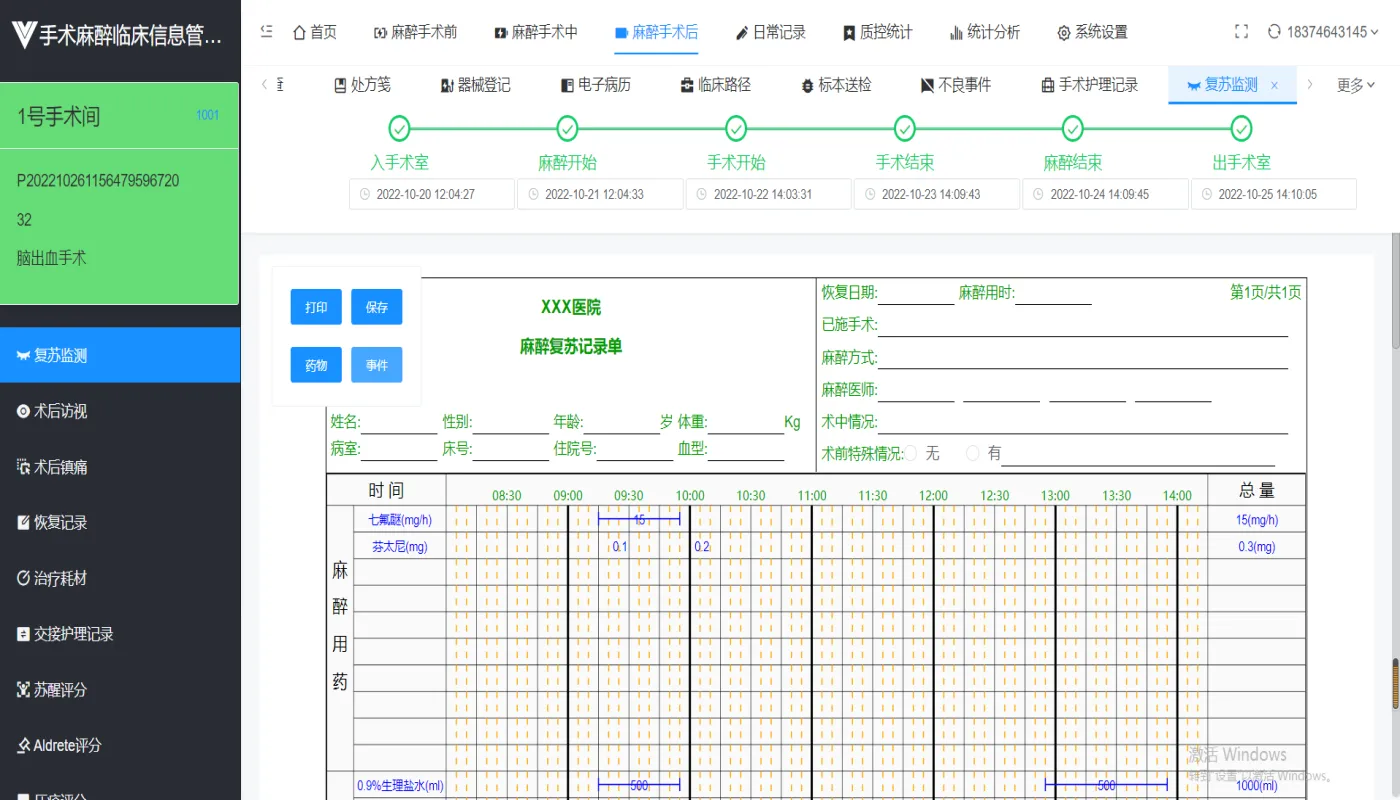Click the Aldrete评分 sidebar icon
Screen dimensions: 1400x800
(x=23, y=745)
